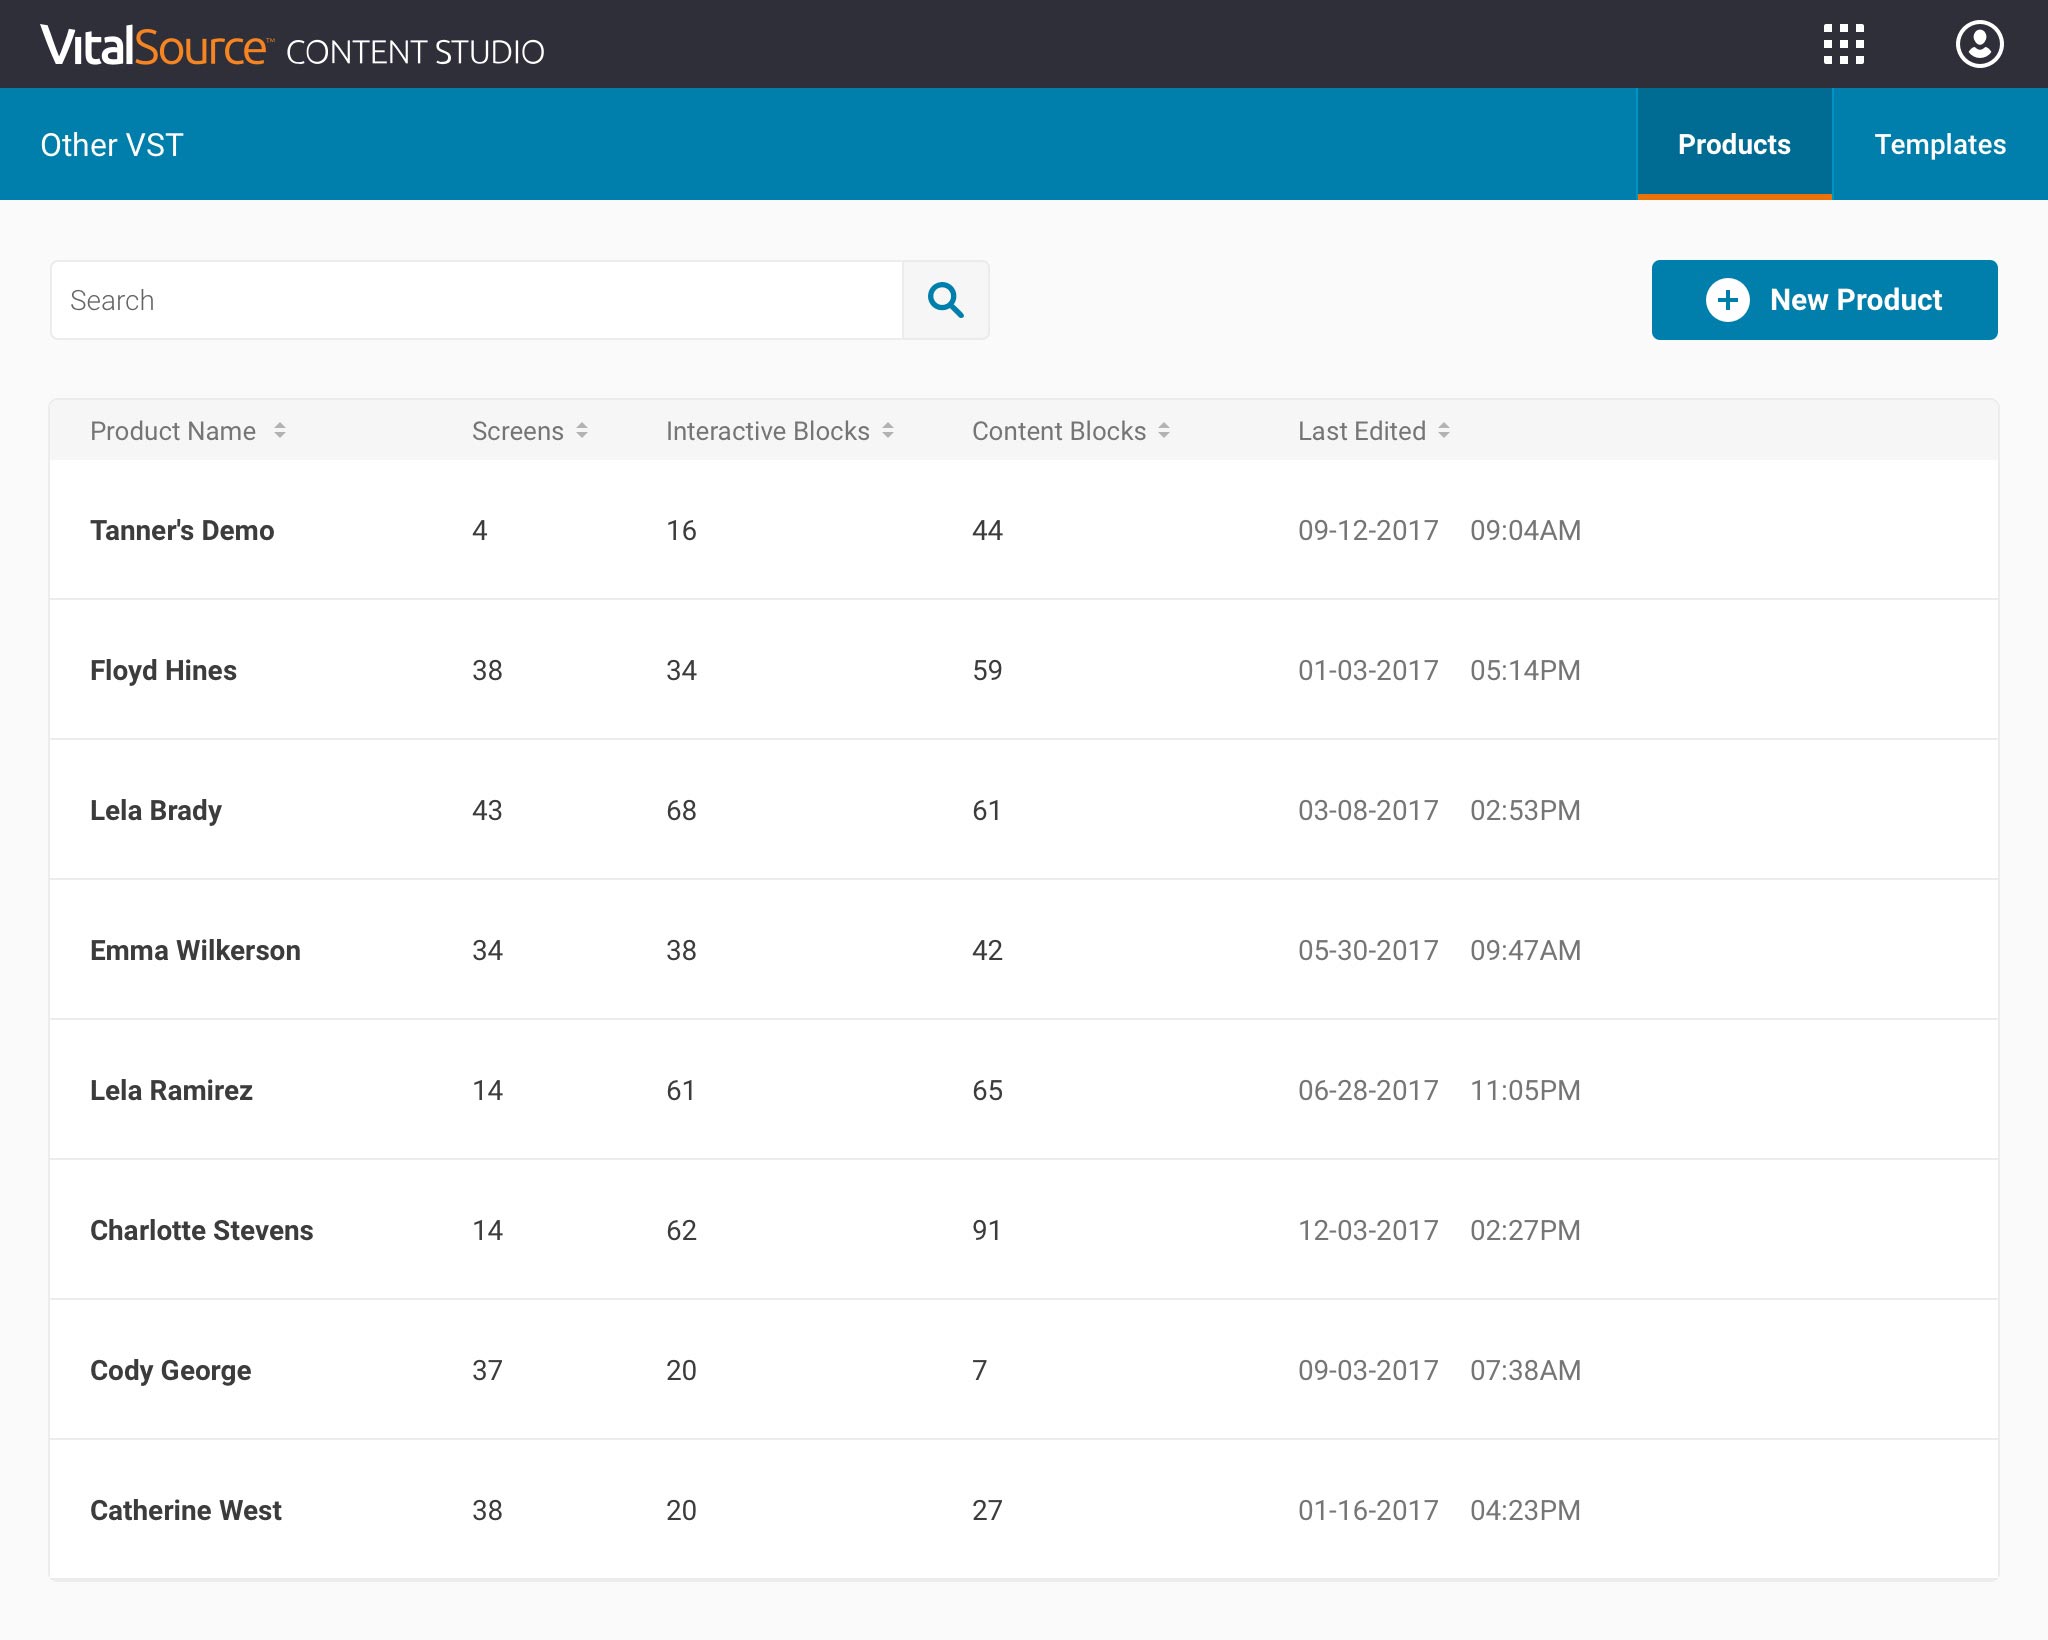
Task: Open the apps grid menu icon
Action: click(1843, 44)
